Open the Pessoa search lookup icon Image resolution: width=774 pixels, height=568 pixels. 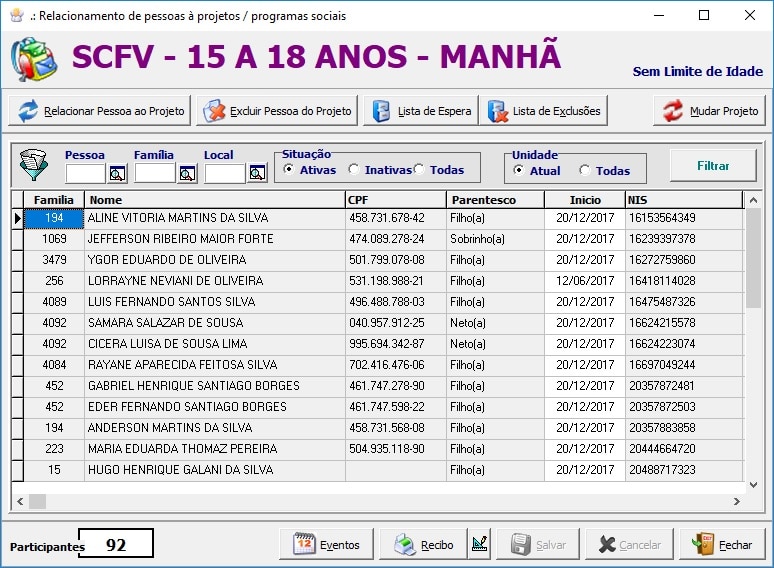pos(117,174)
